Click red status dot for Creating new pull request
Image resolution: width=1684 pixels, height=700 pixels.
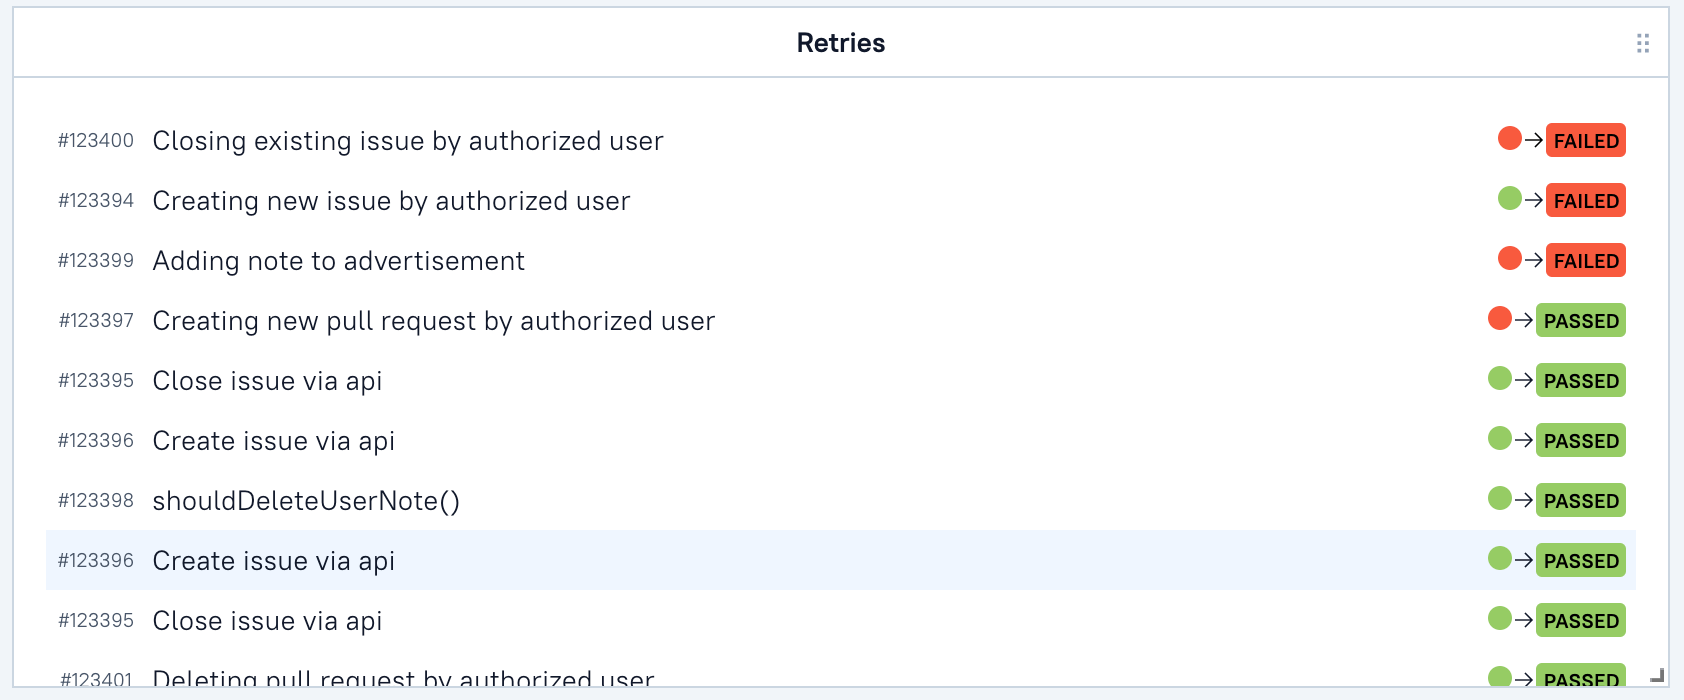1500,319
